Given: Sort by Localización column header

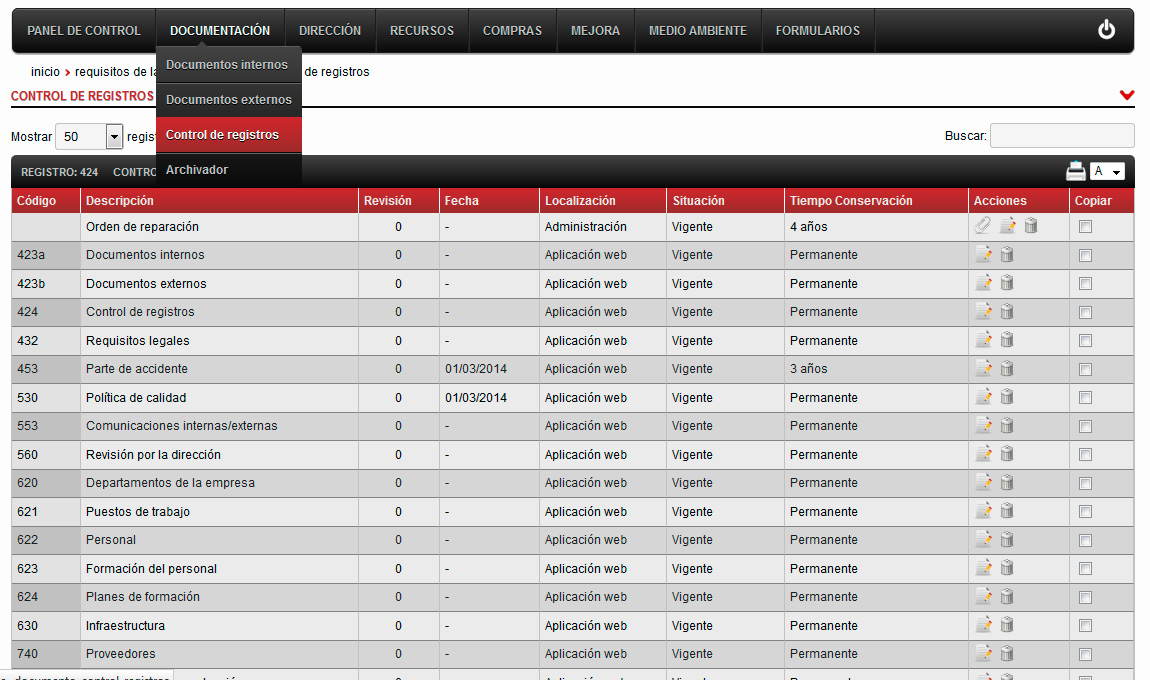Looking at the screenshot, I should click(x=603, y=201).
